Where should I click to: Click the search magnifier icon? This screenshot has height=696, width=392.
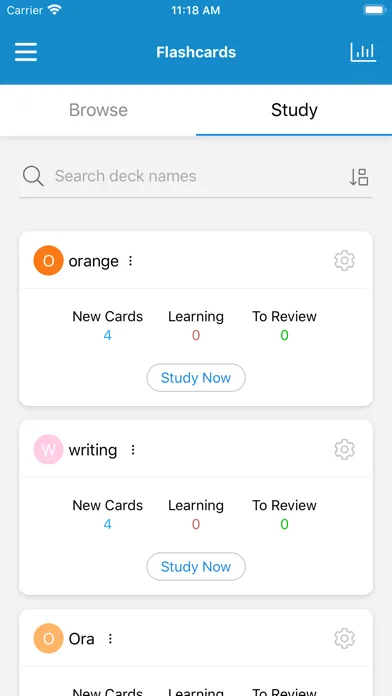(33, 176)
